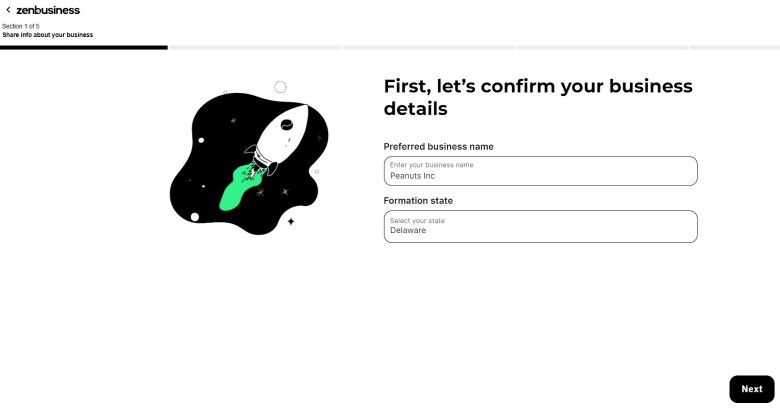Select the second progress bar segment
780x412 pixels.
[x=255, y=48]
